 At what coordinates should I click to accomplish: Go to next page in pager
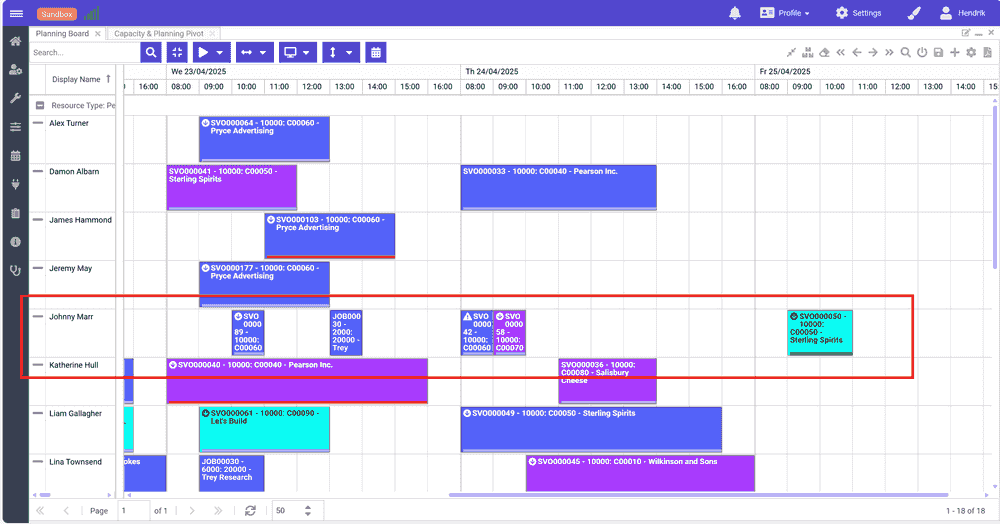[191, 511]
